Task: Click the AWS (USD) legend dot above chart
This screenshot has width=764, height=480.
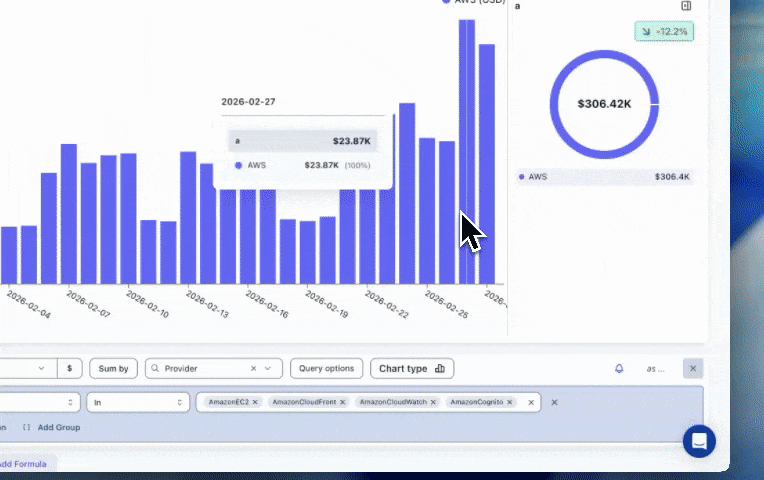Action: point(446,1)
